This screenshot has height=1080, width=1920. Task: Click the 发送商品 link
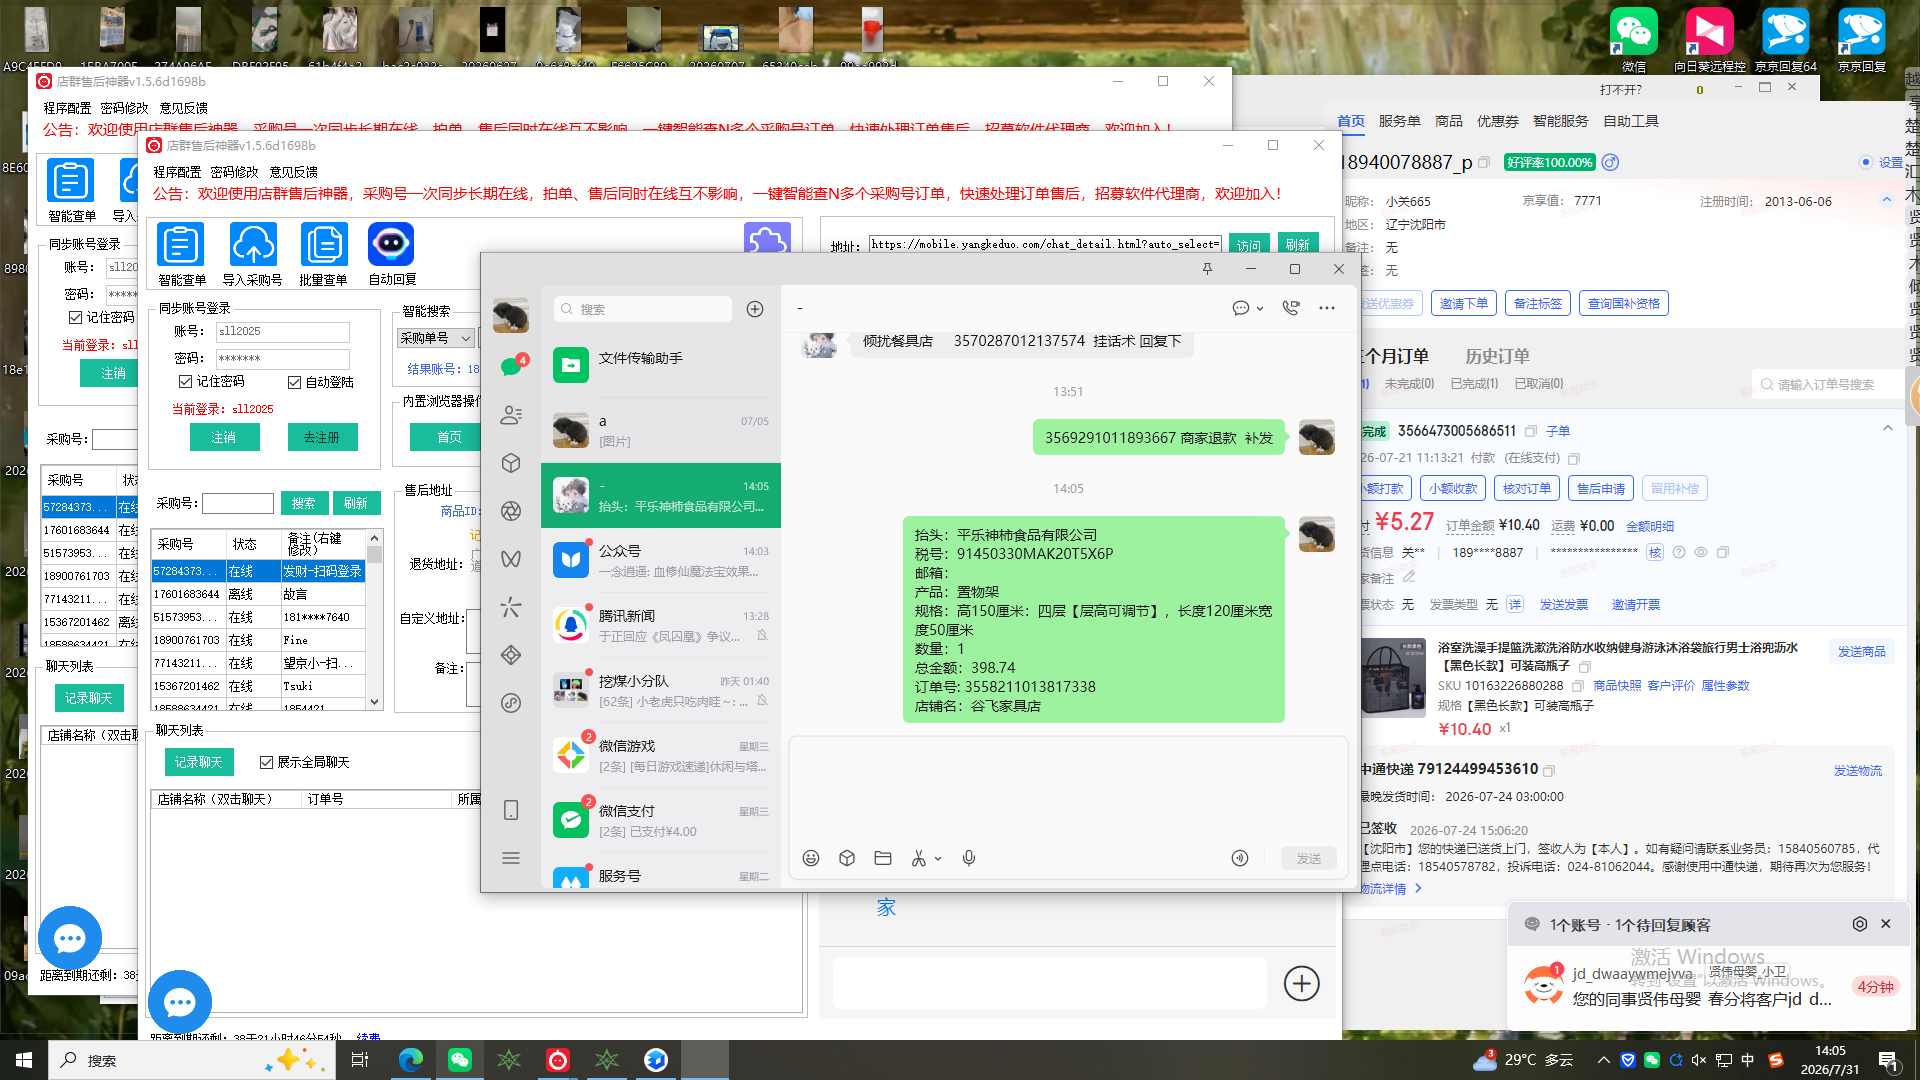(1861, 651)
